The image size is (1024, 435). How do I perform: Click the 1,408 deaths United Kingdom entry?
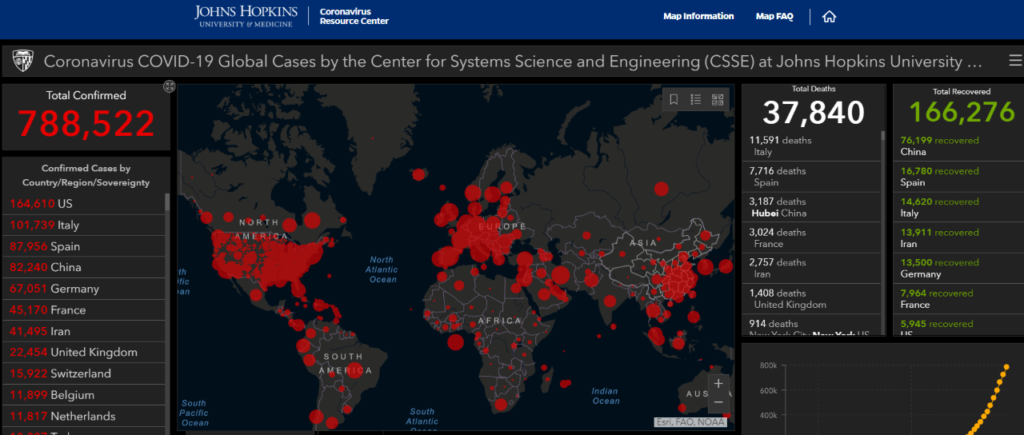(x=811, y=299)
